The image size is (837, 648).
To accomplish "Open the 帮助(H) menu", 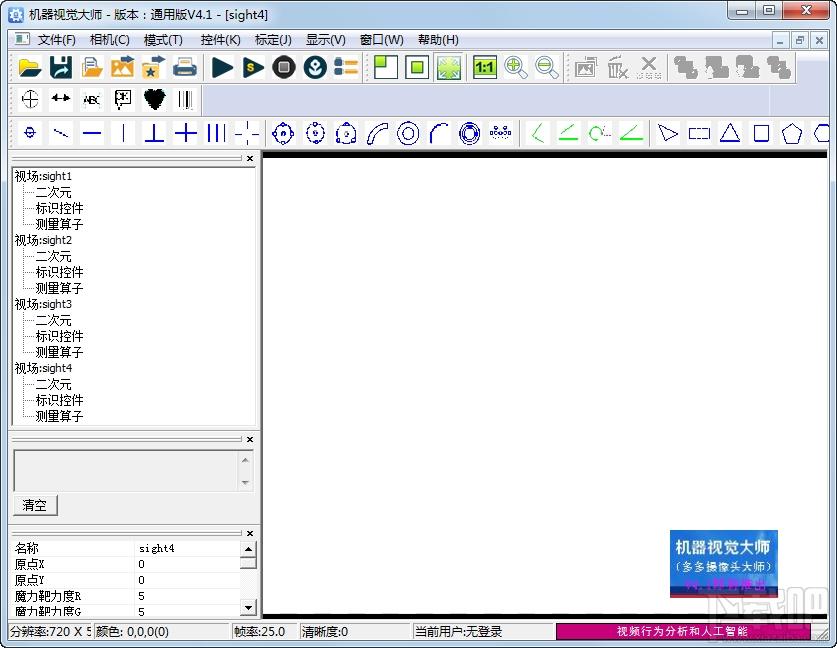I will tap(438, 40).
